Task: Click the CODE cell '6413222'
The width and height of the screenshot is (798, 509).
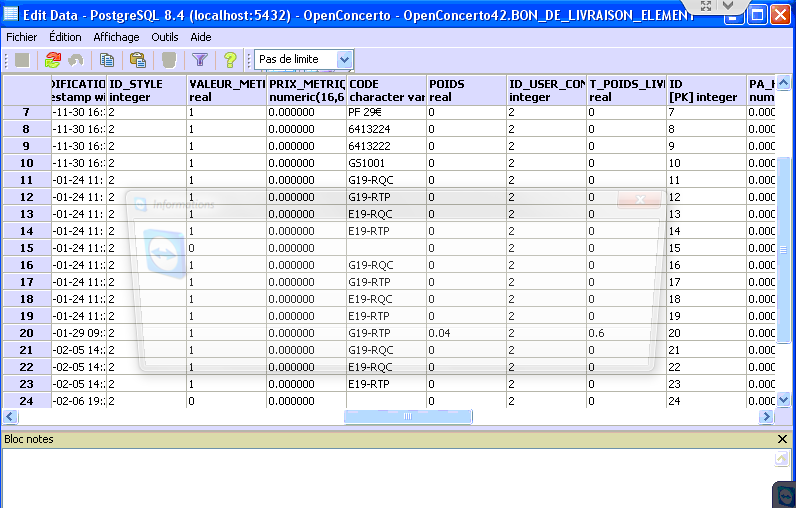Action: coord(386,146)
